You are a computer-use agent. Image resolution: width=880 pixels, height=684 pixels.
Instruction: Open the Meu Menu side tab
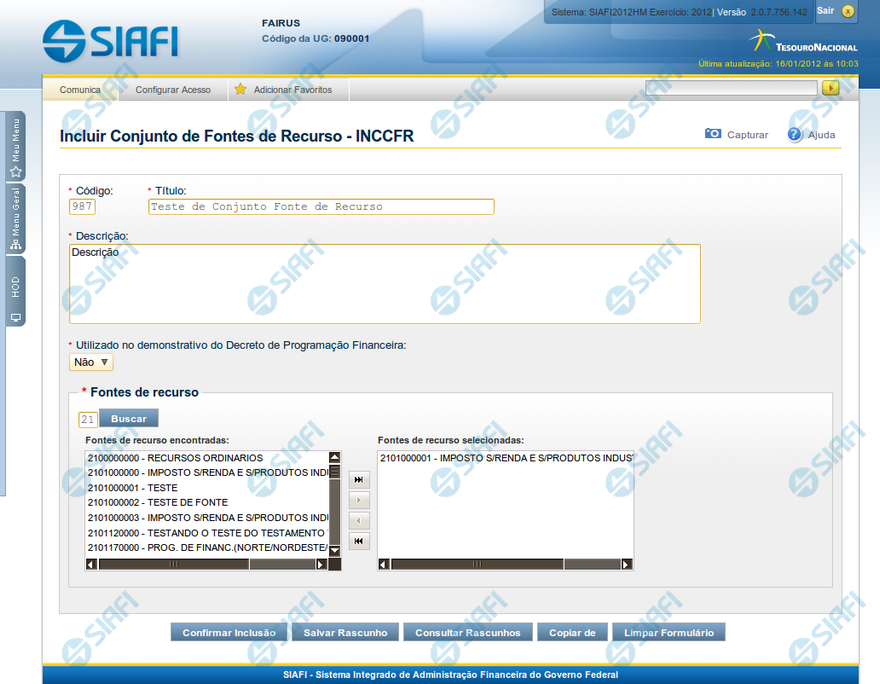point(15,146)
